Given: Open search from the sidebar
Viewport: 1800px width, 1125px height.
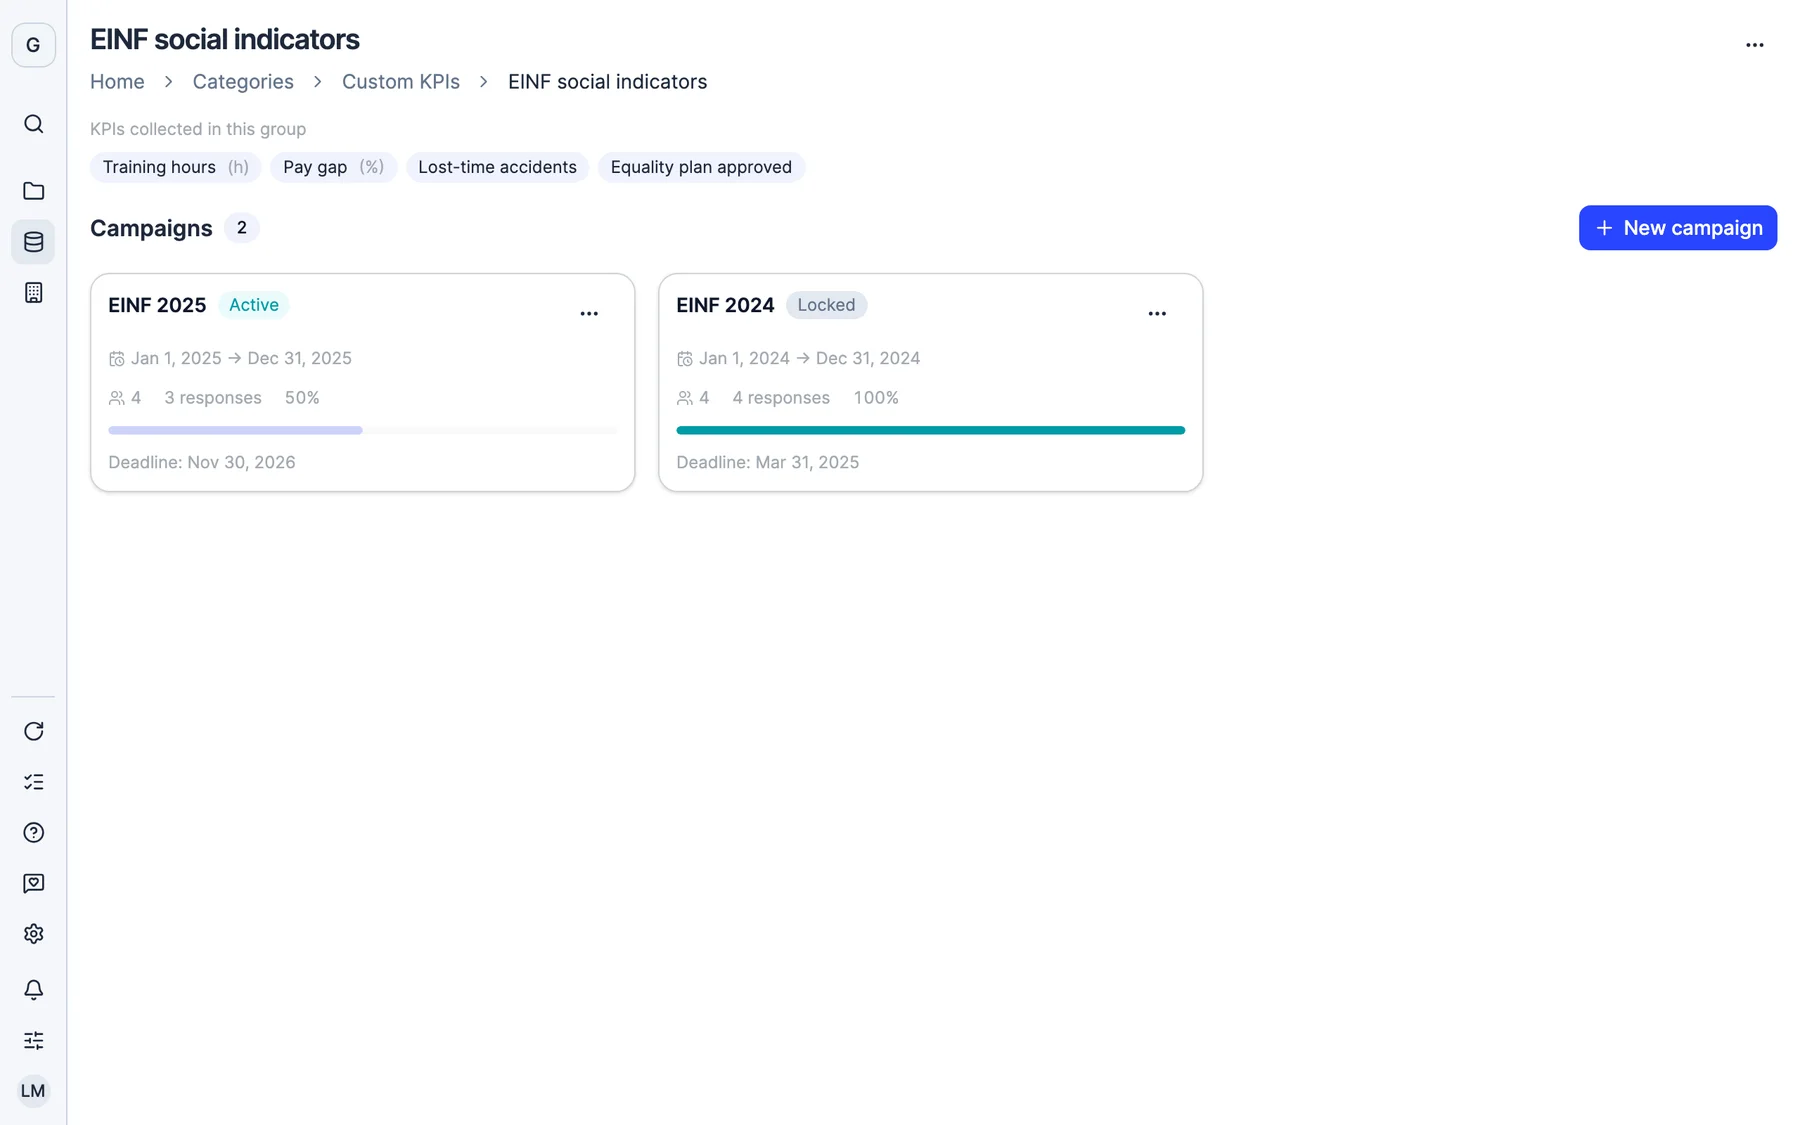Looking at the screenshot, I should (33, 124).
